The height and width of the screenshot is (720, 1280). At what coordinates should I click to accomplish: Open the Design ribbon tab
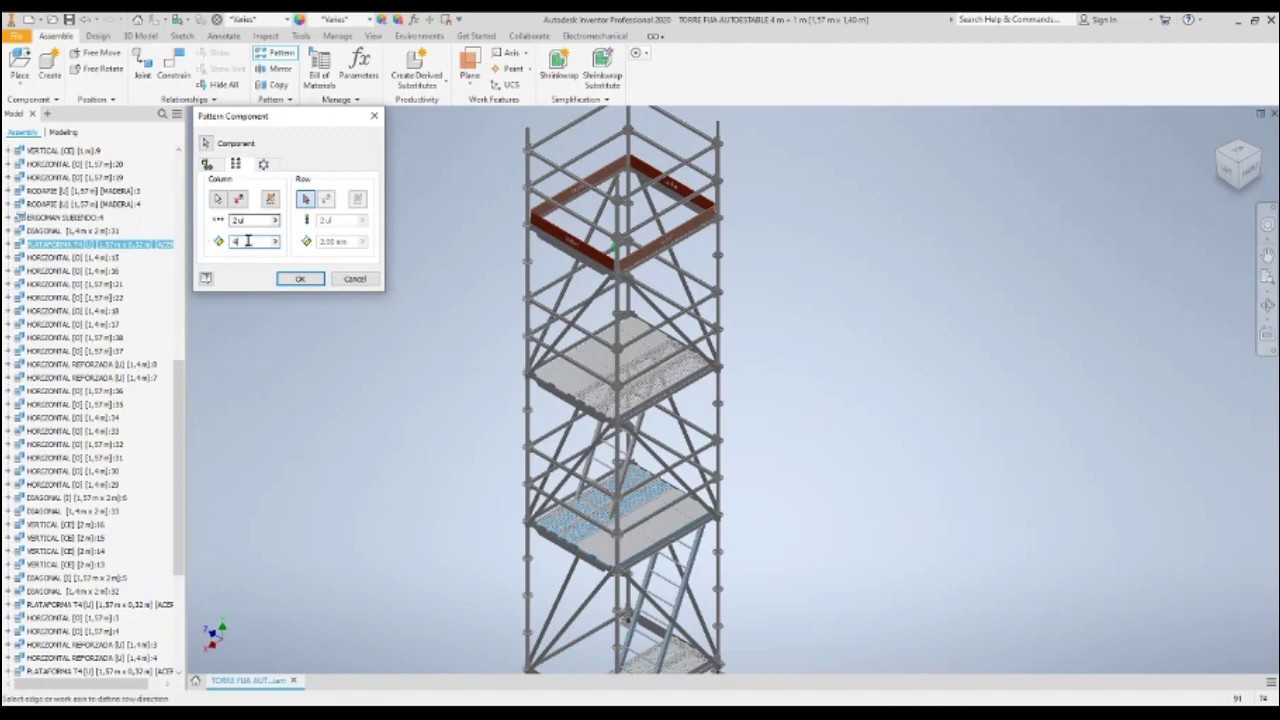[98, 36]
